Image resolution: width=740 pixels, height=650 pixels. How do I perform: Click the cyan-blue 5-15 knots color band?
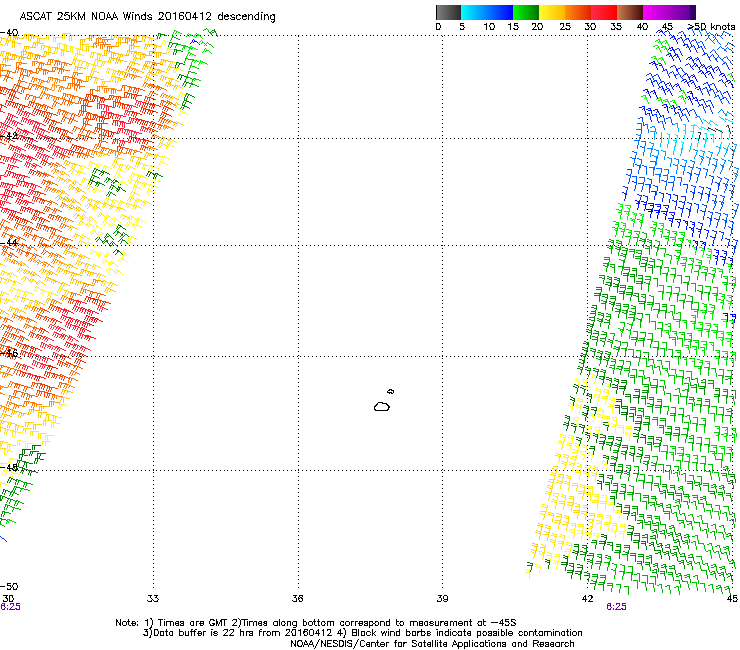[x=487, y=12]
